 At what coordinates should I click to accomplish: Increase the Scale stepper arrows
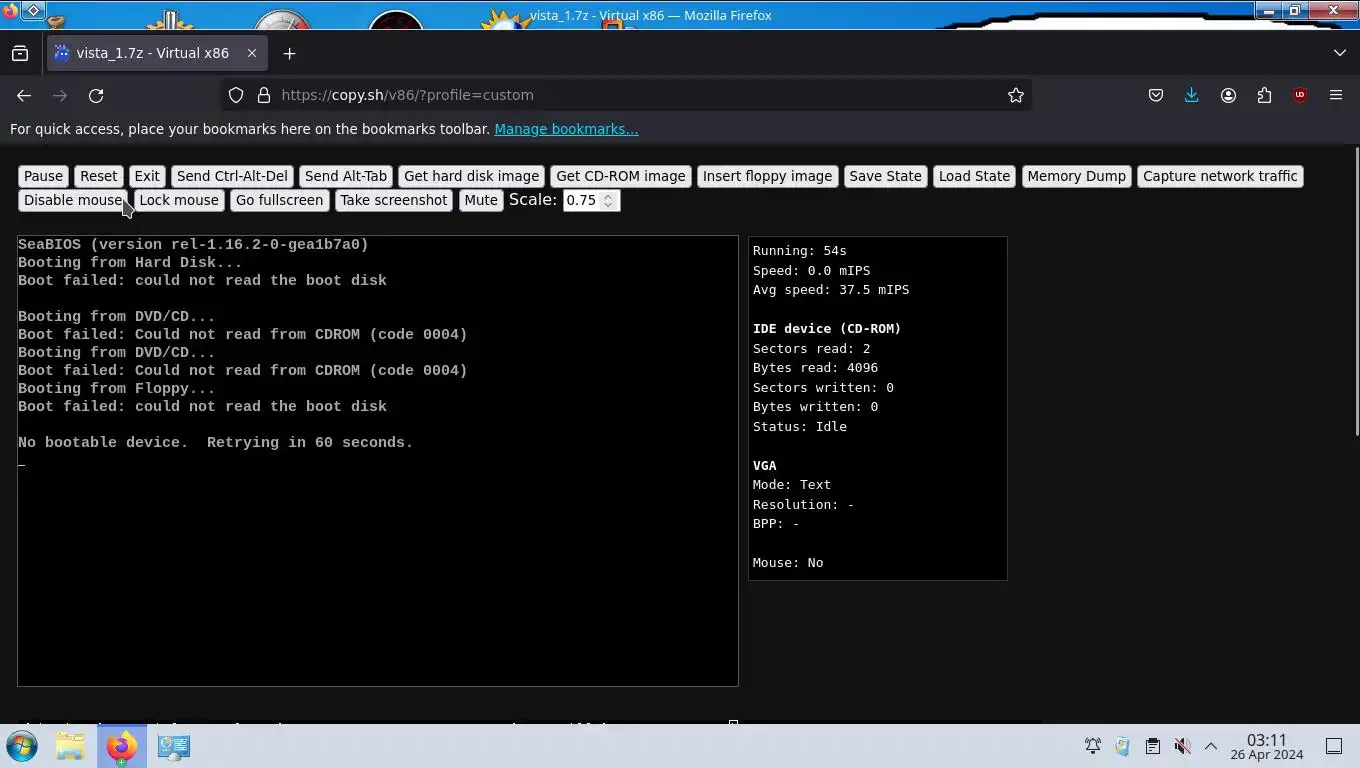point(608,196)
